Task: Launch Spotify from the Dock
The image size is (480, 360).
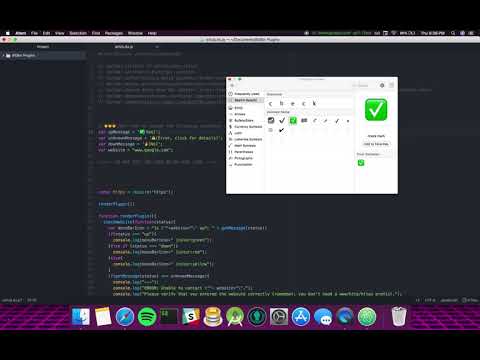Action: pos(147,317)
